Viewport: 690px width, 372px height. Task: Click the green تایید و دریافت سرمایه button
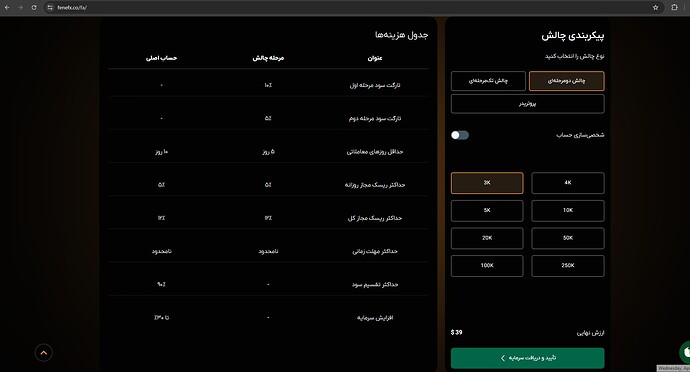tap(528, 358)
